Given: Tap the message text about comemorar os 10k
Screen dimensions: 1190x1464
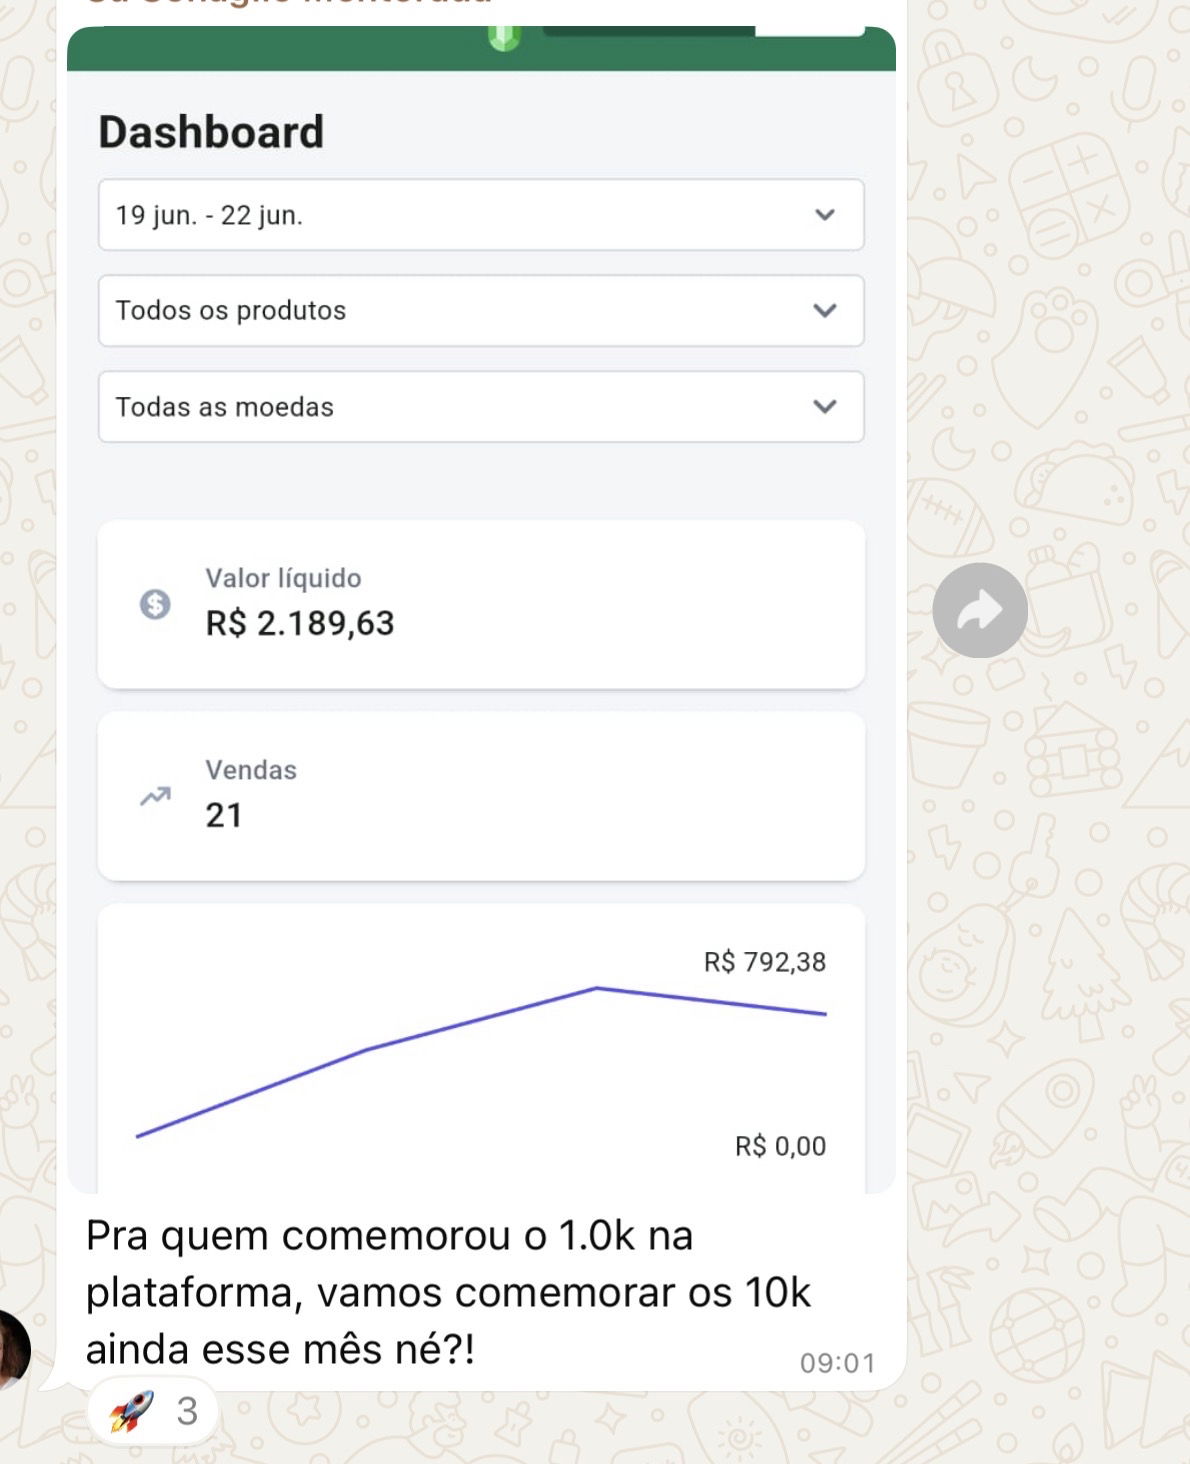Looking at the screenshot, I should pyautogui.click(x=448, y=1292).
